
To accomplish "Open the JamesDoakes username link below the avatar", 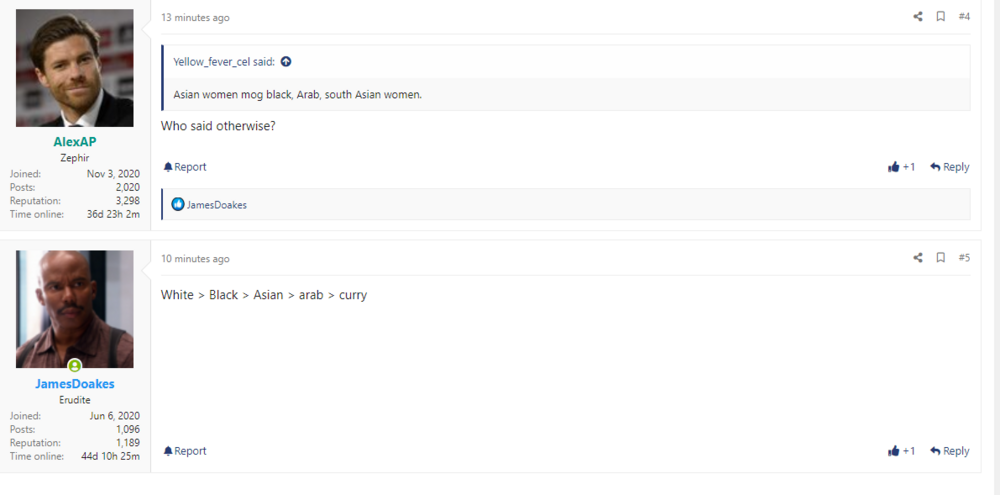I will (75, 384).
